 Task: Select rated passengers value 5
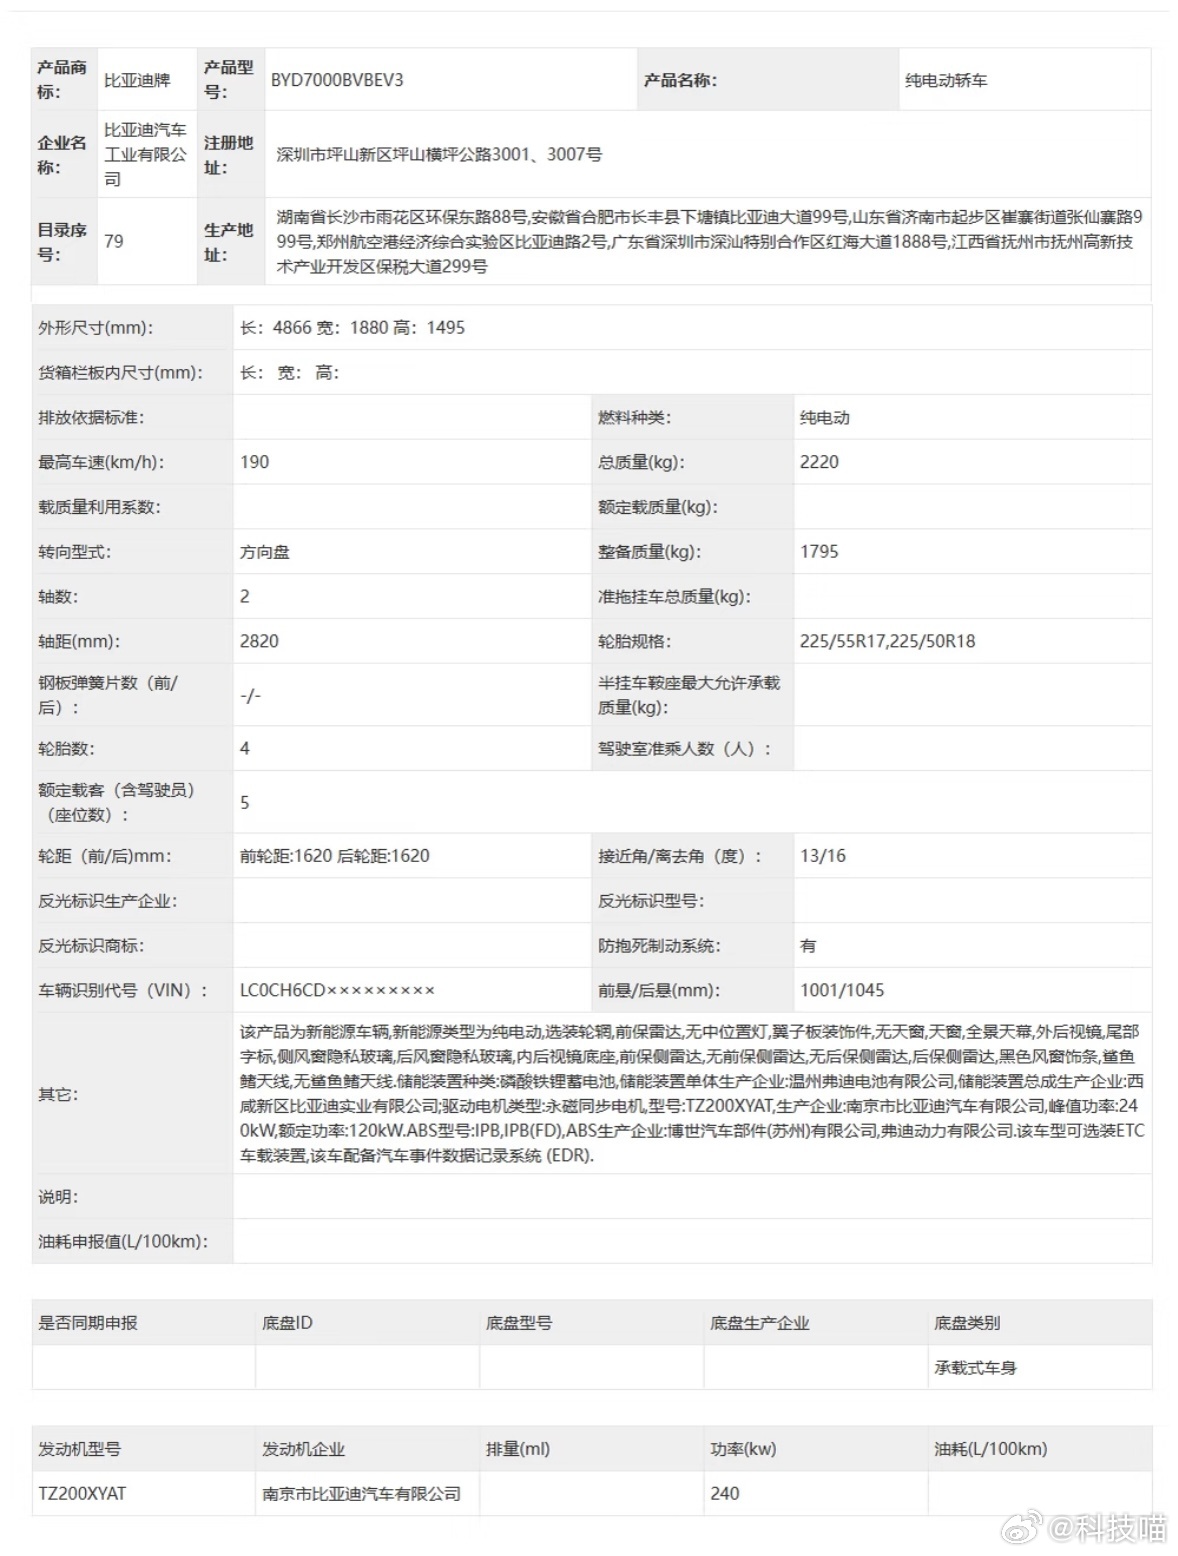245,802
